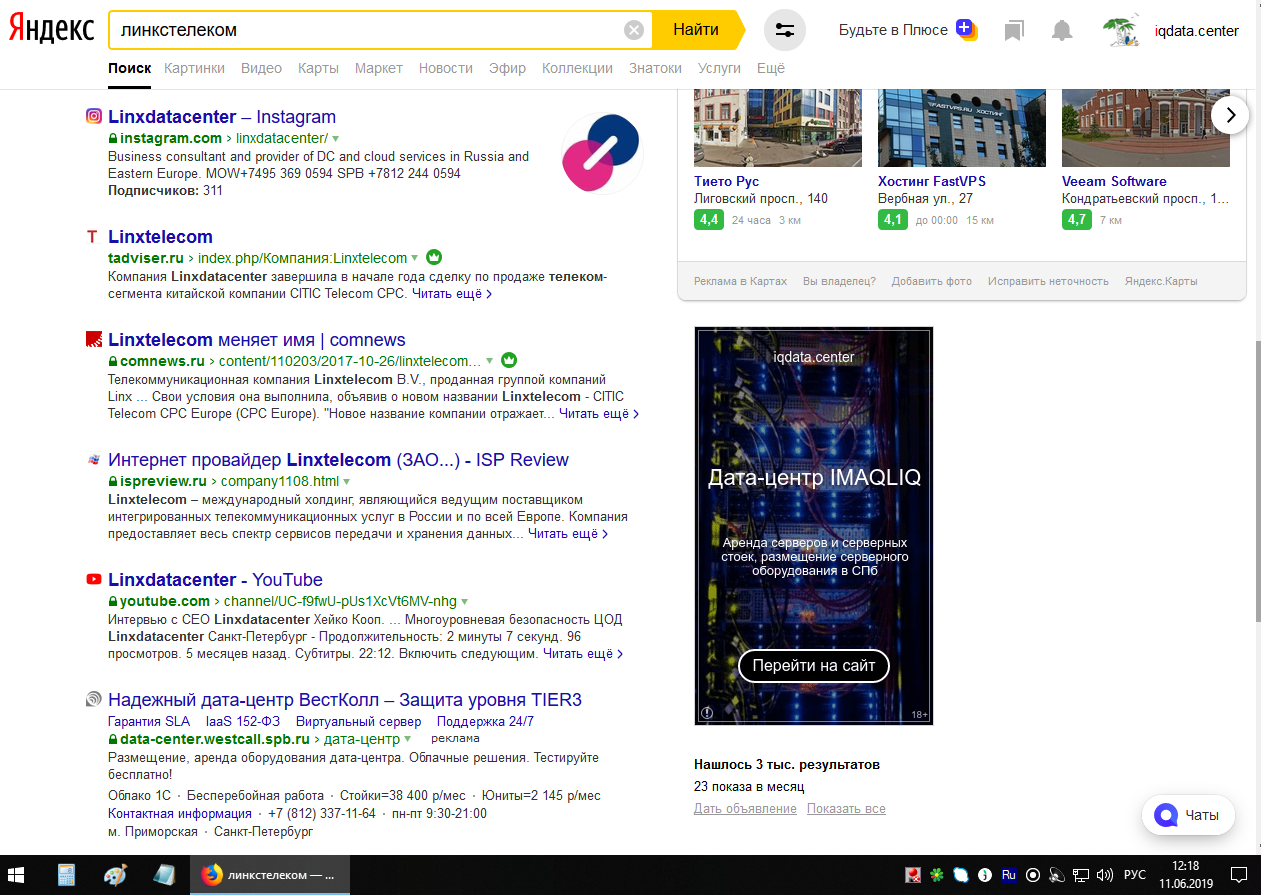
Task: Open the ВестКолл data-center ad title
Action: pos(345,700)
